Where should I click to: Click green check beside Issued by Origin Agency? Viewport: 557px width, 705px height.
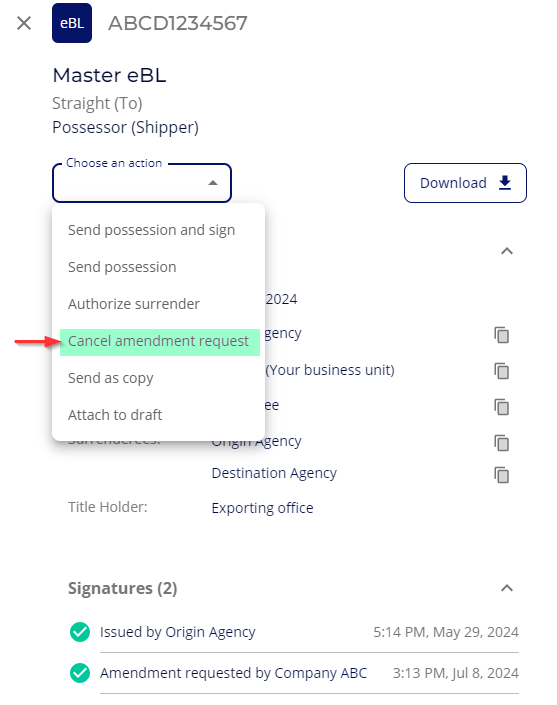80,632
